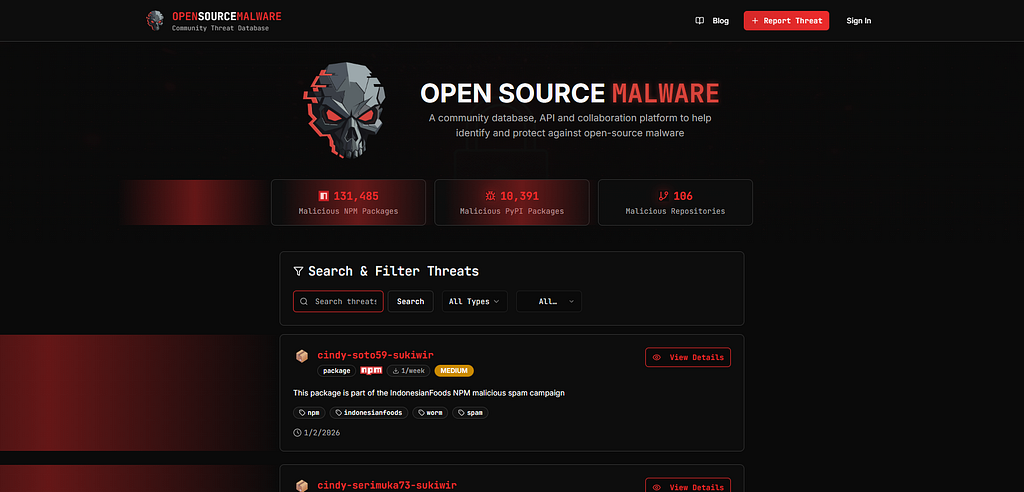
Task: Click the NPM icon beside 131,485
Action: 323,196
